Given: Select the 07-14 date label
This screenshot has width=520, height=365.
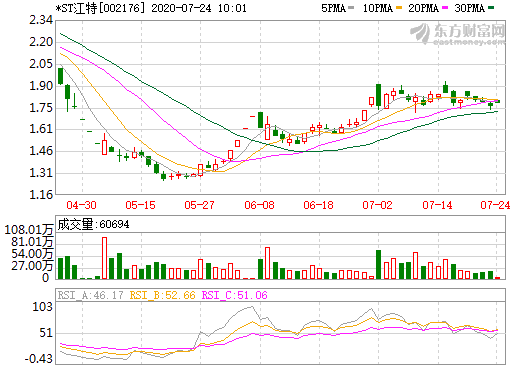Looking at the screenshot, I should point(438,205).
